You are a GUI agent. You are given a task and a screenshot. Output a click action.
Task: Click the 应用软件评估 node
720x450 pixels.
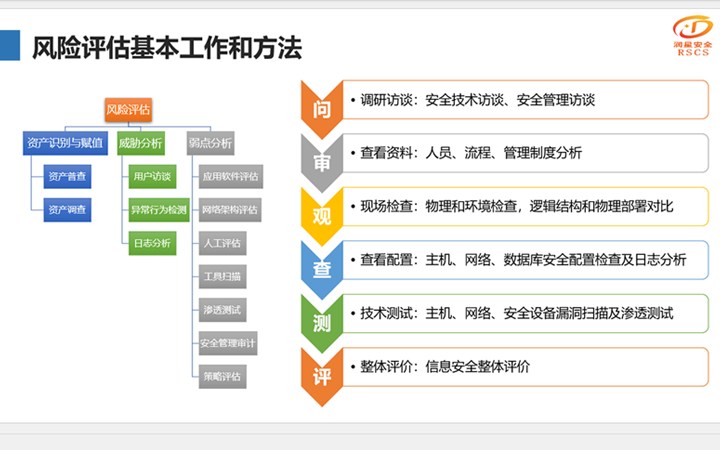click(231, 176)
